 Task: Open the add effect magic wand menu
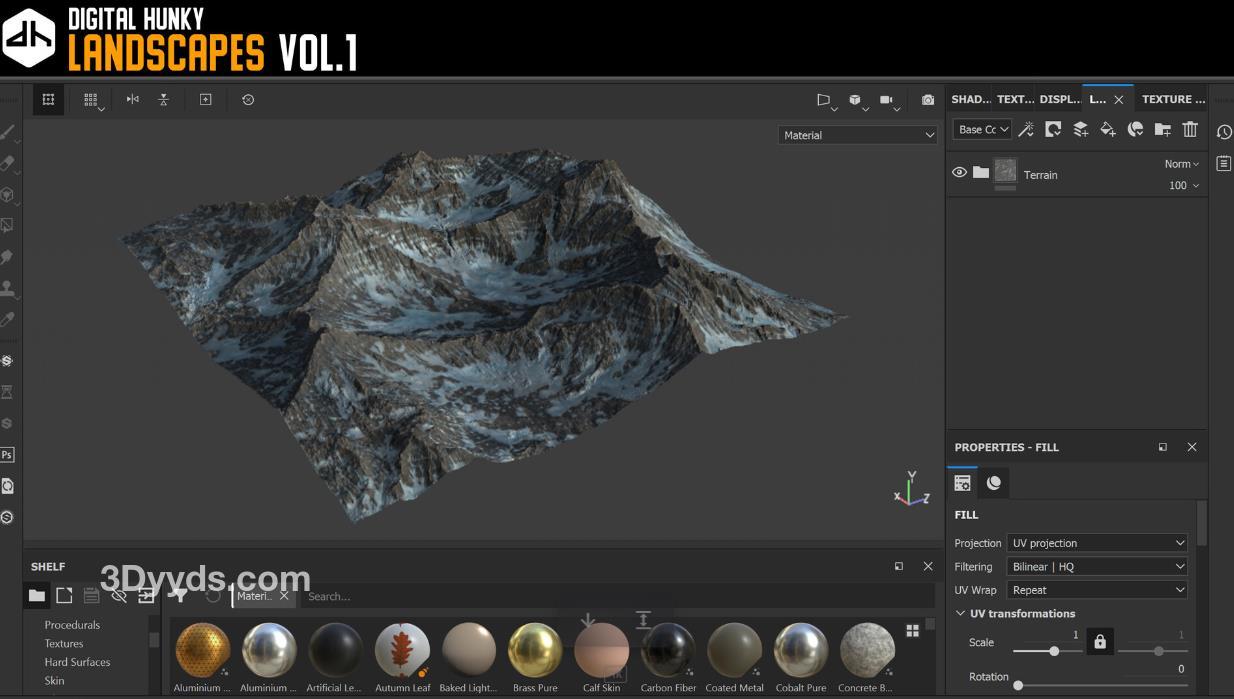click(x=1026, y=129)
